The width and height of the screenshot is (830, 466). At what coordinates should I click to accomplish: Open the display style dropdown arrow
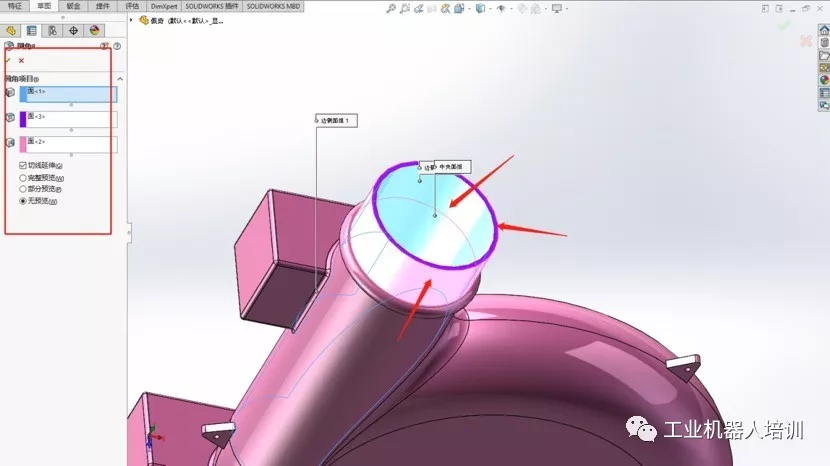490,8
